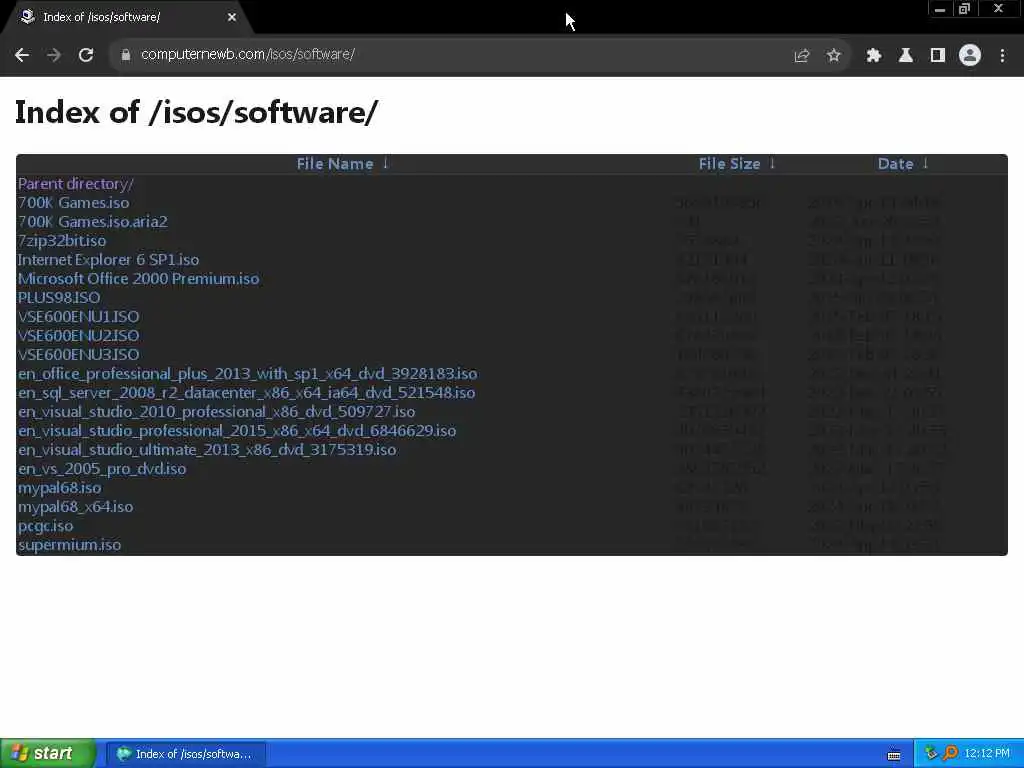
Task: Sort by File Name column header
Action: coord(335,164)
